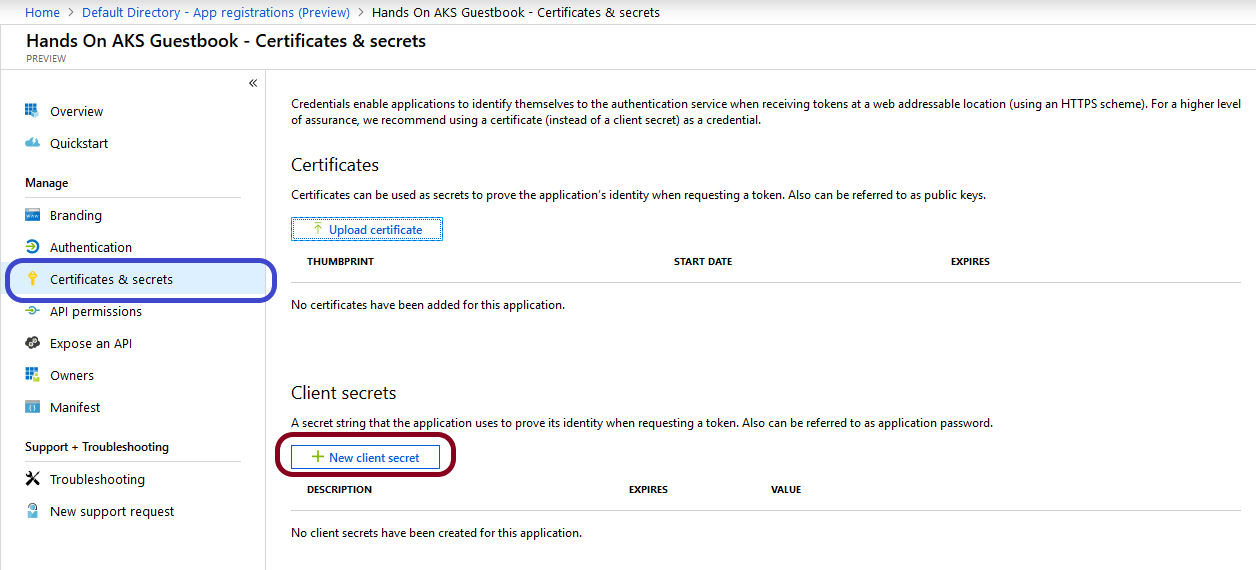Click certificates EXPIRES column header
Screen dimensions: 1256x570
pos(970,261)
